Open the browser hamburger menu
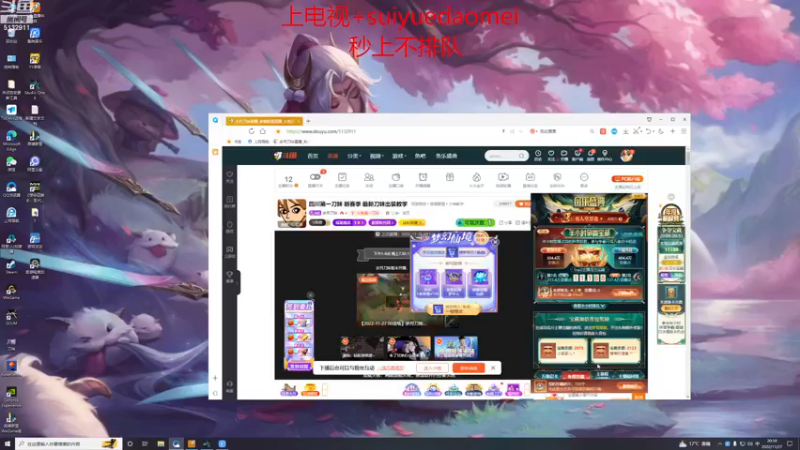800x450 pixels. click(684, 131)
